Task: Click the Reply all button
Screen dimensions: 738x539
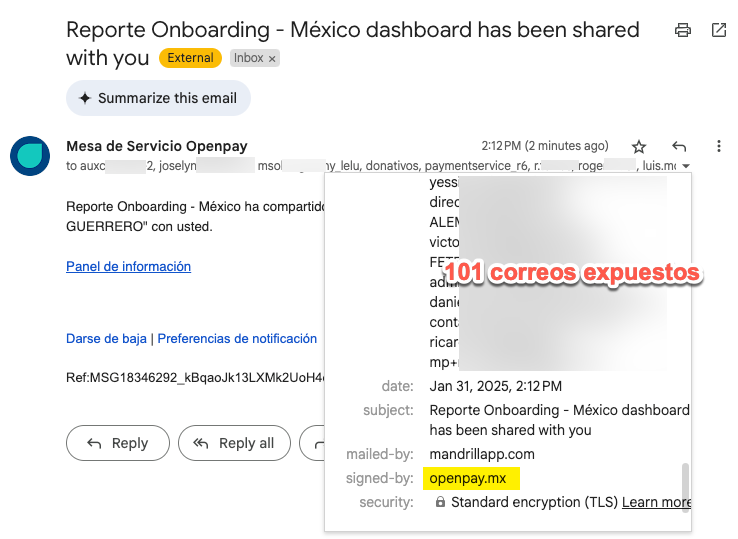Action: 234,443
